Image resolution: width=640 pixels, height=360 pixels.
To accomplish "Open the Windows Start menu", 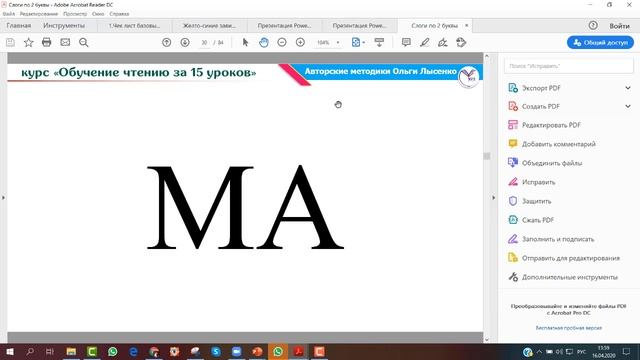I will tap(10, 351).
